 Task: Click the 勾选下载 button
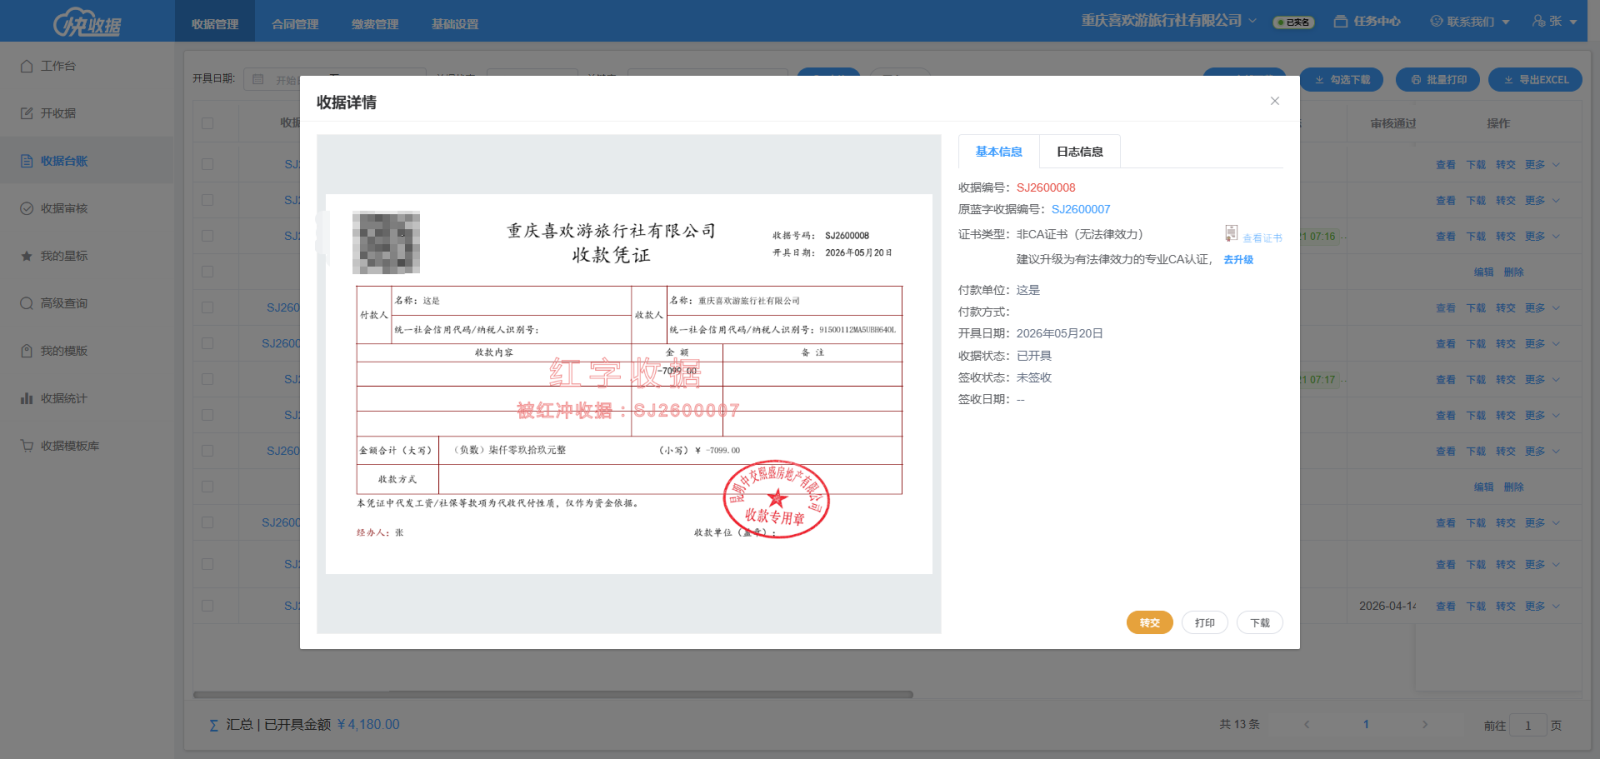tap(1342, 80)
